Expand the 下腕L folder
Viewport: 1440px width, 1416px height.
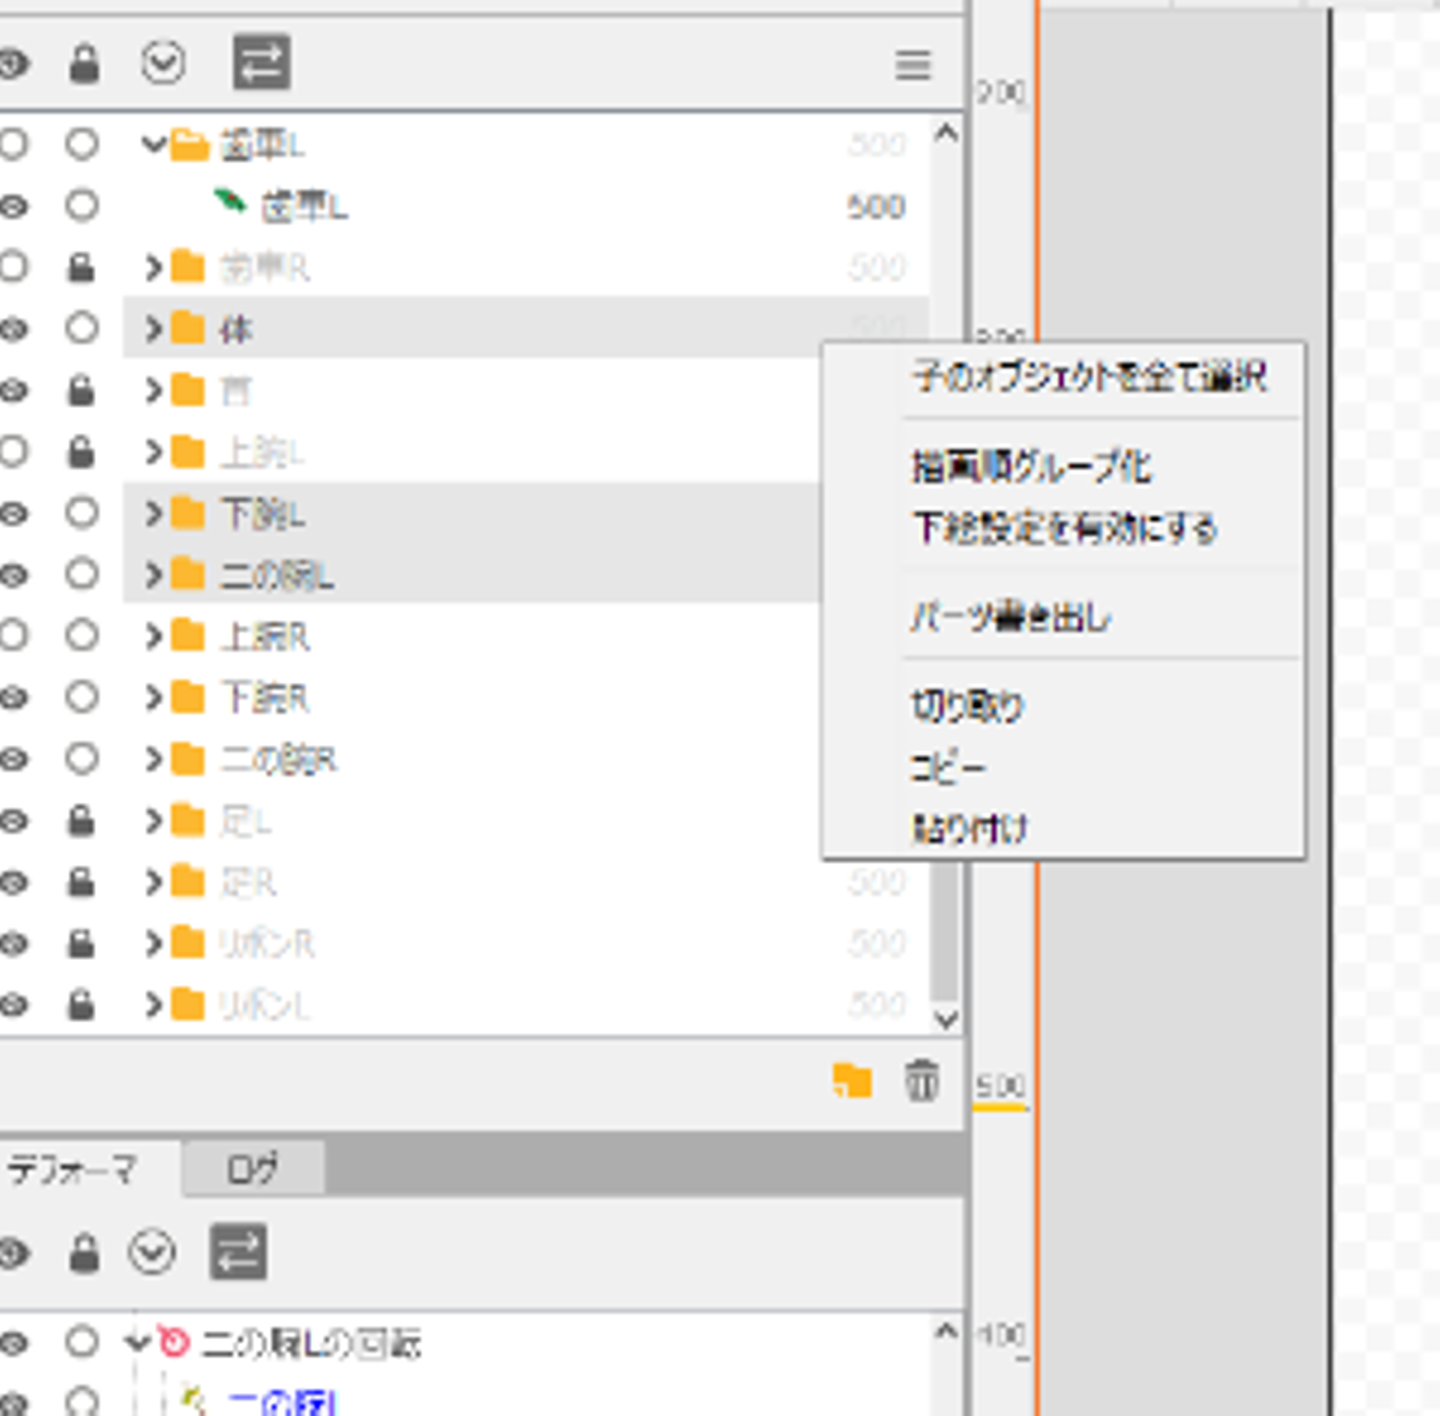click(x=153, y=513)
